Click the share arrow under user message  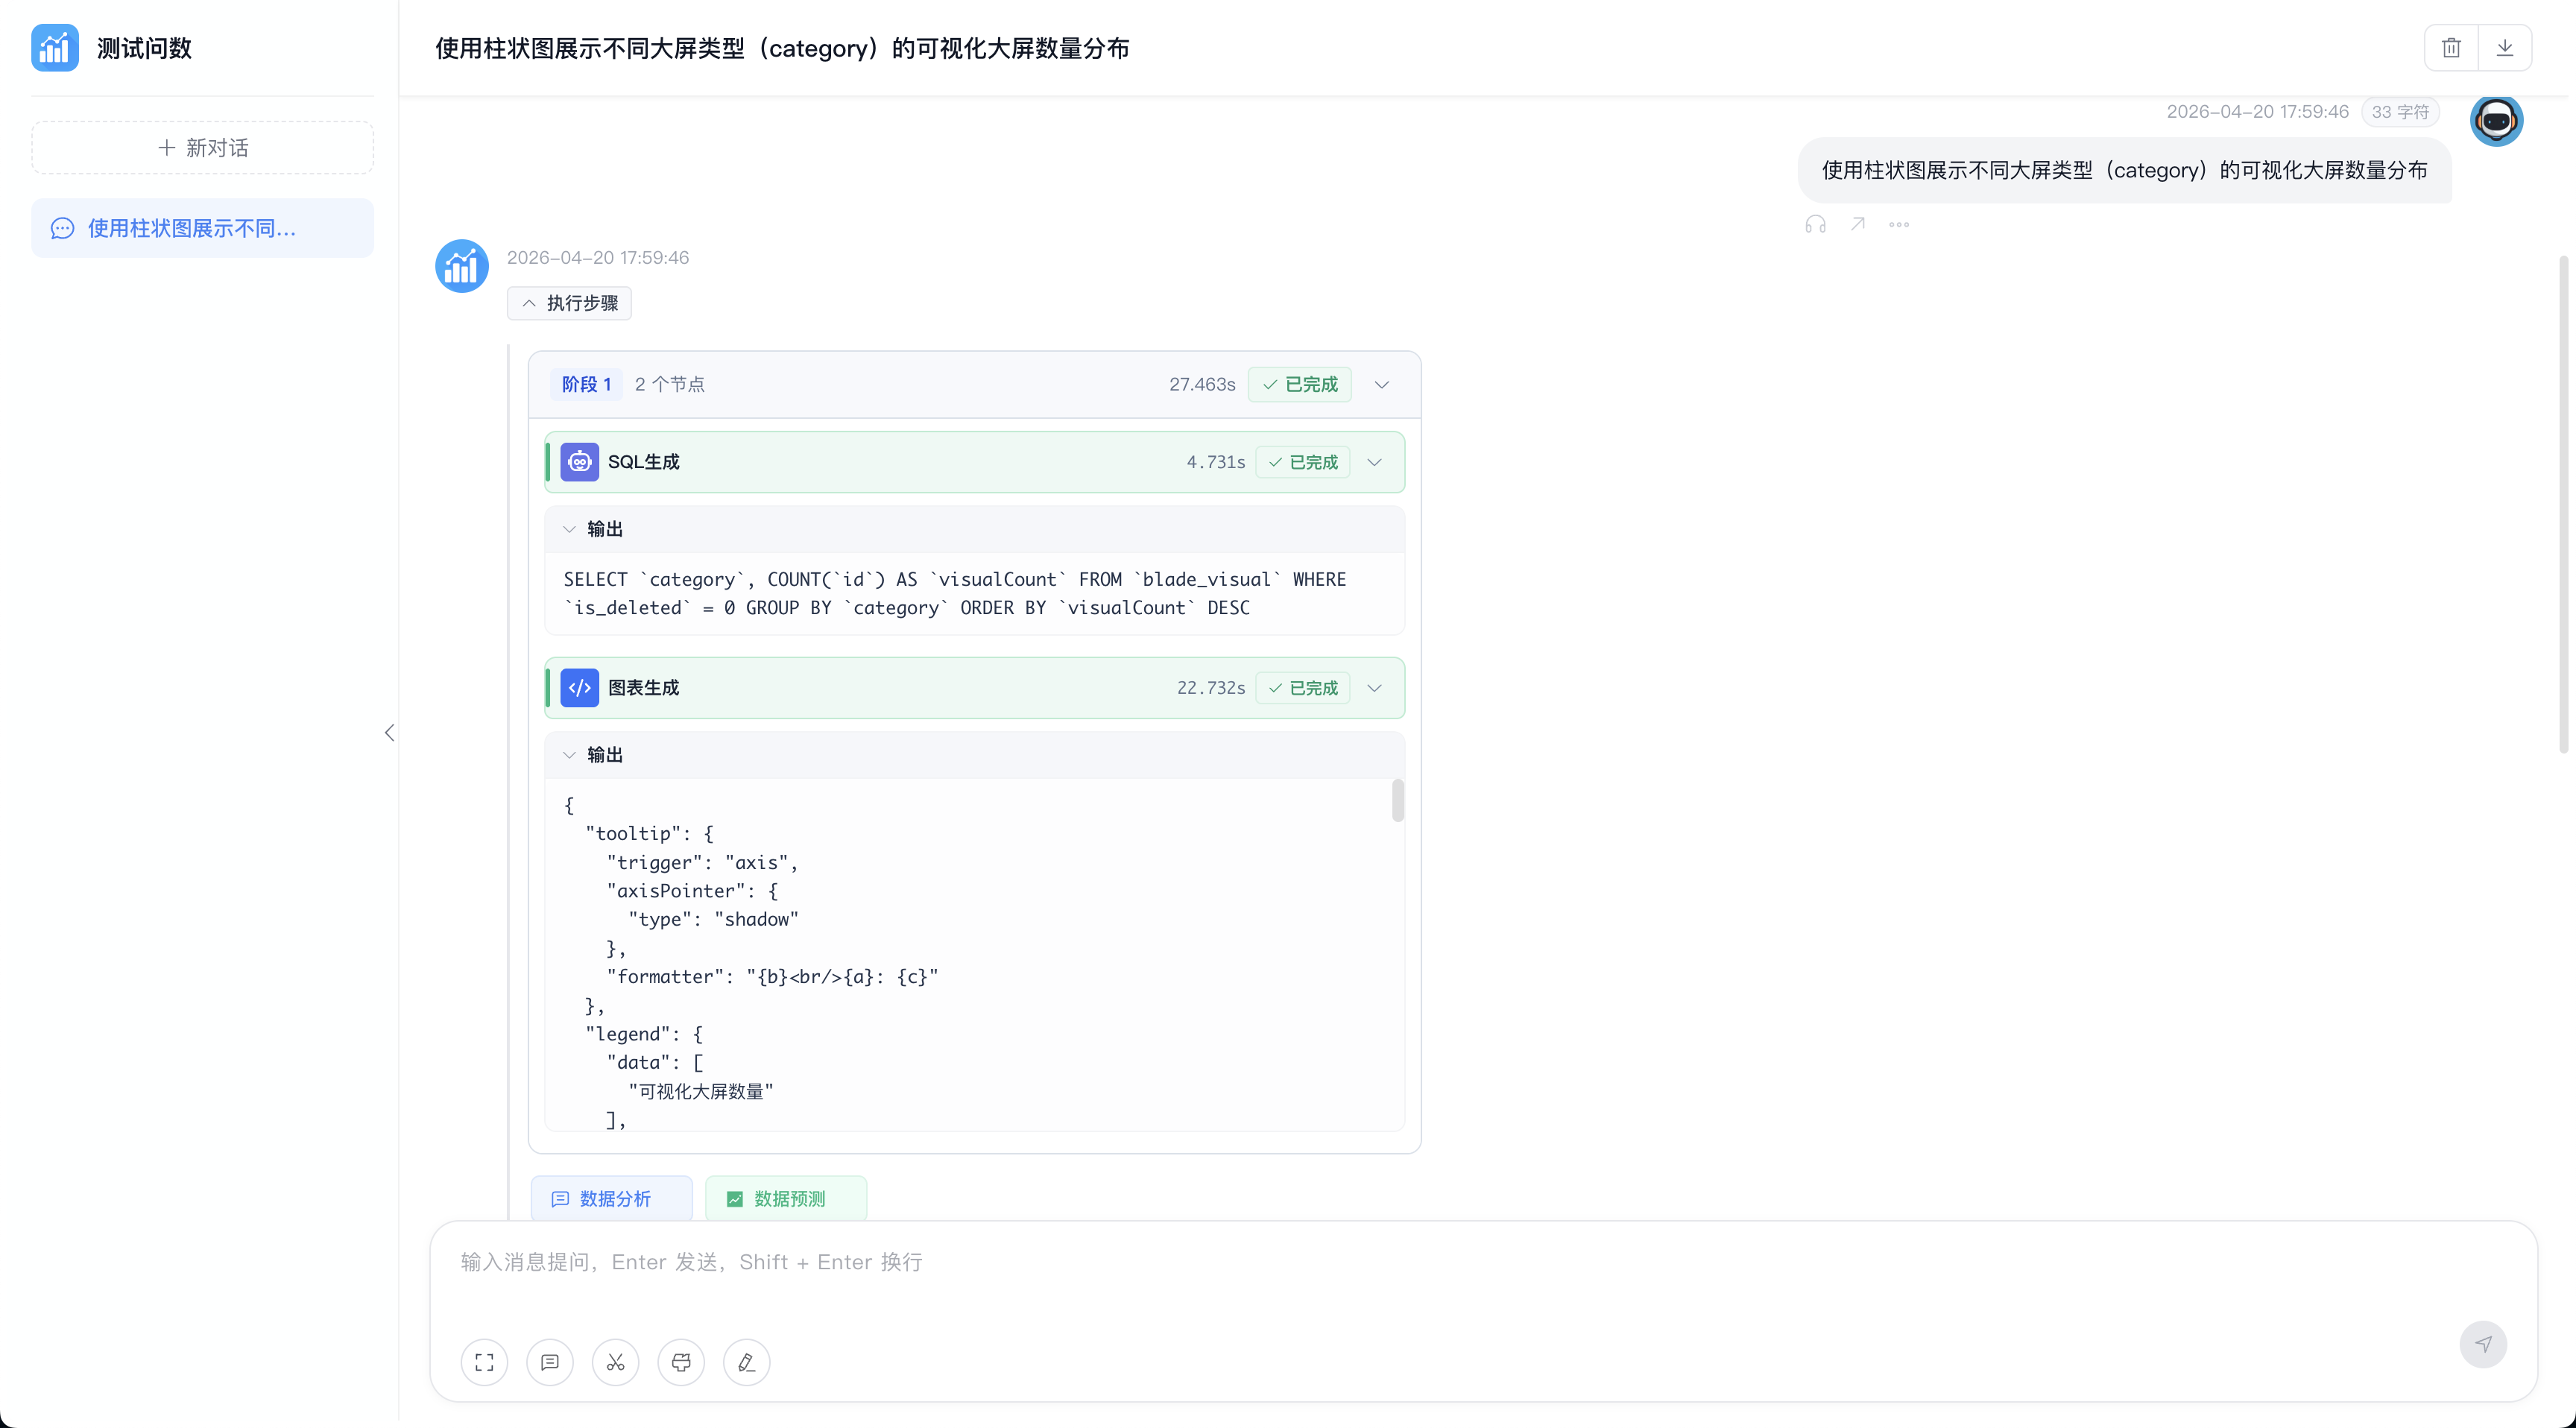pyautogui.click(x=1857, y=224)
